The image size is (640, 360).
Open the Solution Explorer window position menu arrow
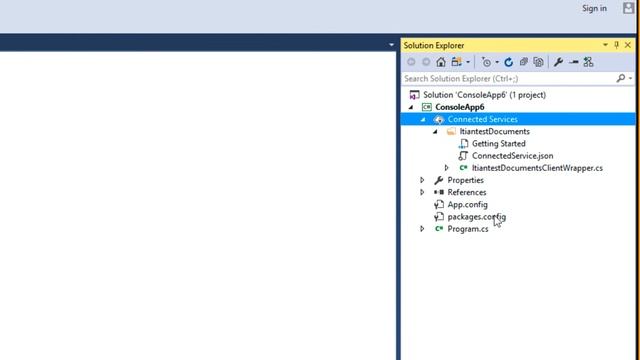click(605, 45)
